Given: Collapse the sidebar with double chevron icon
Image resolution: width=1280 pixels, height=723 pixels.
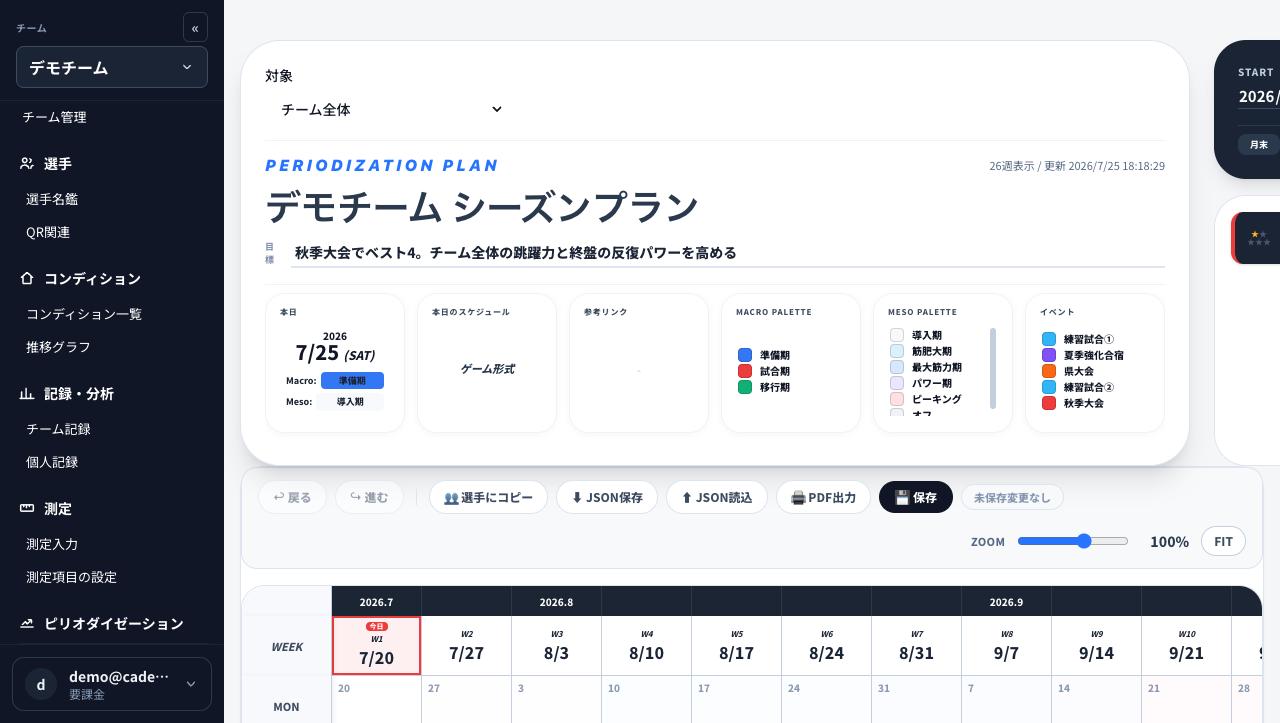Looking at the screenshot, I should coord(195,27).
